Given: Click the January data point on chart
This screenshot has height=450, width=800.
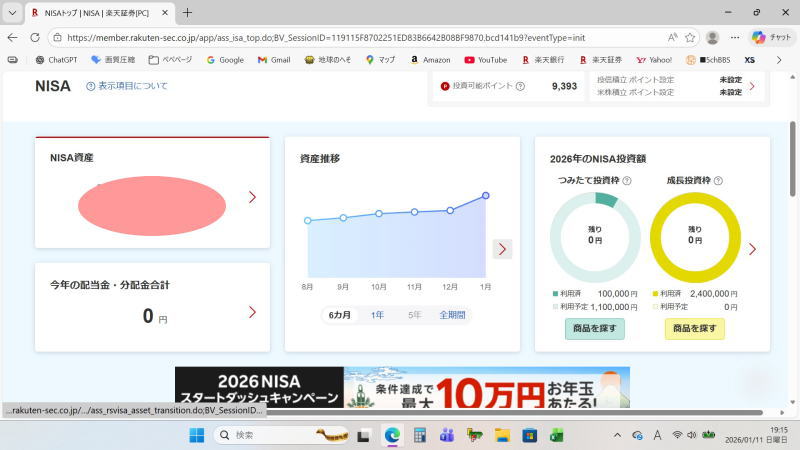Looking at the screenshot, I should 486,195.
